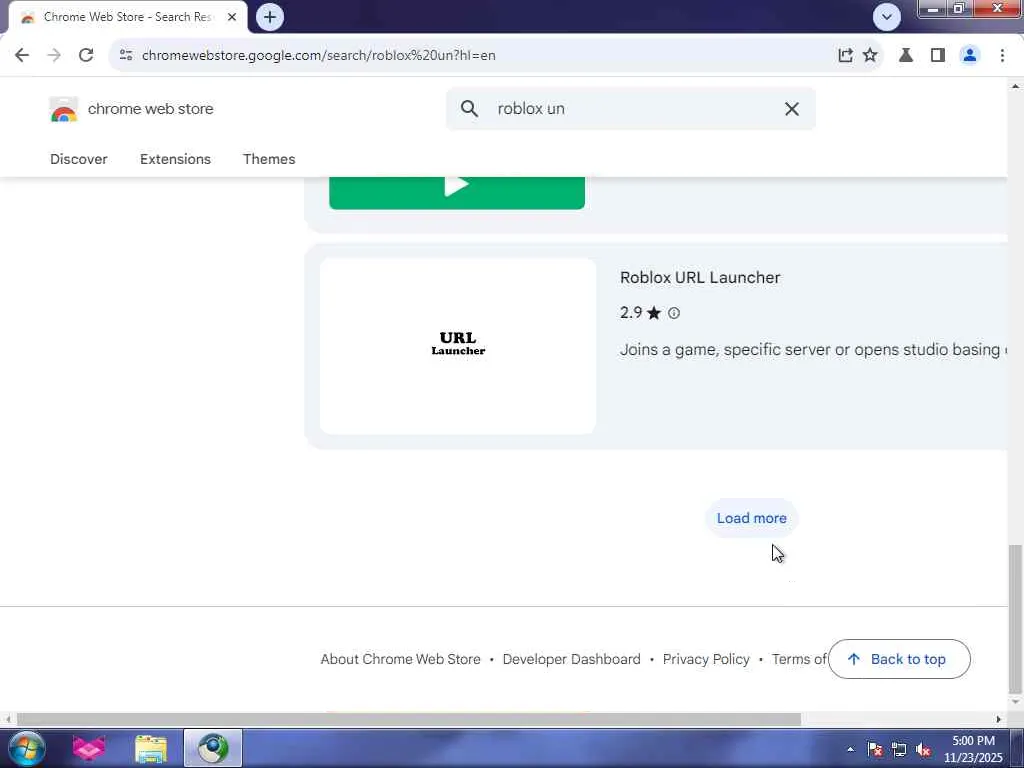The height and width of the screenshot is (768, 1024).
Task: Open the Chrome three-dot menu
Action: (1002, 55)
